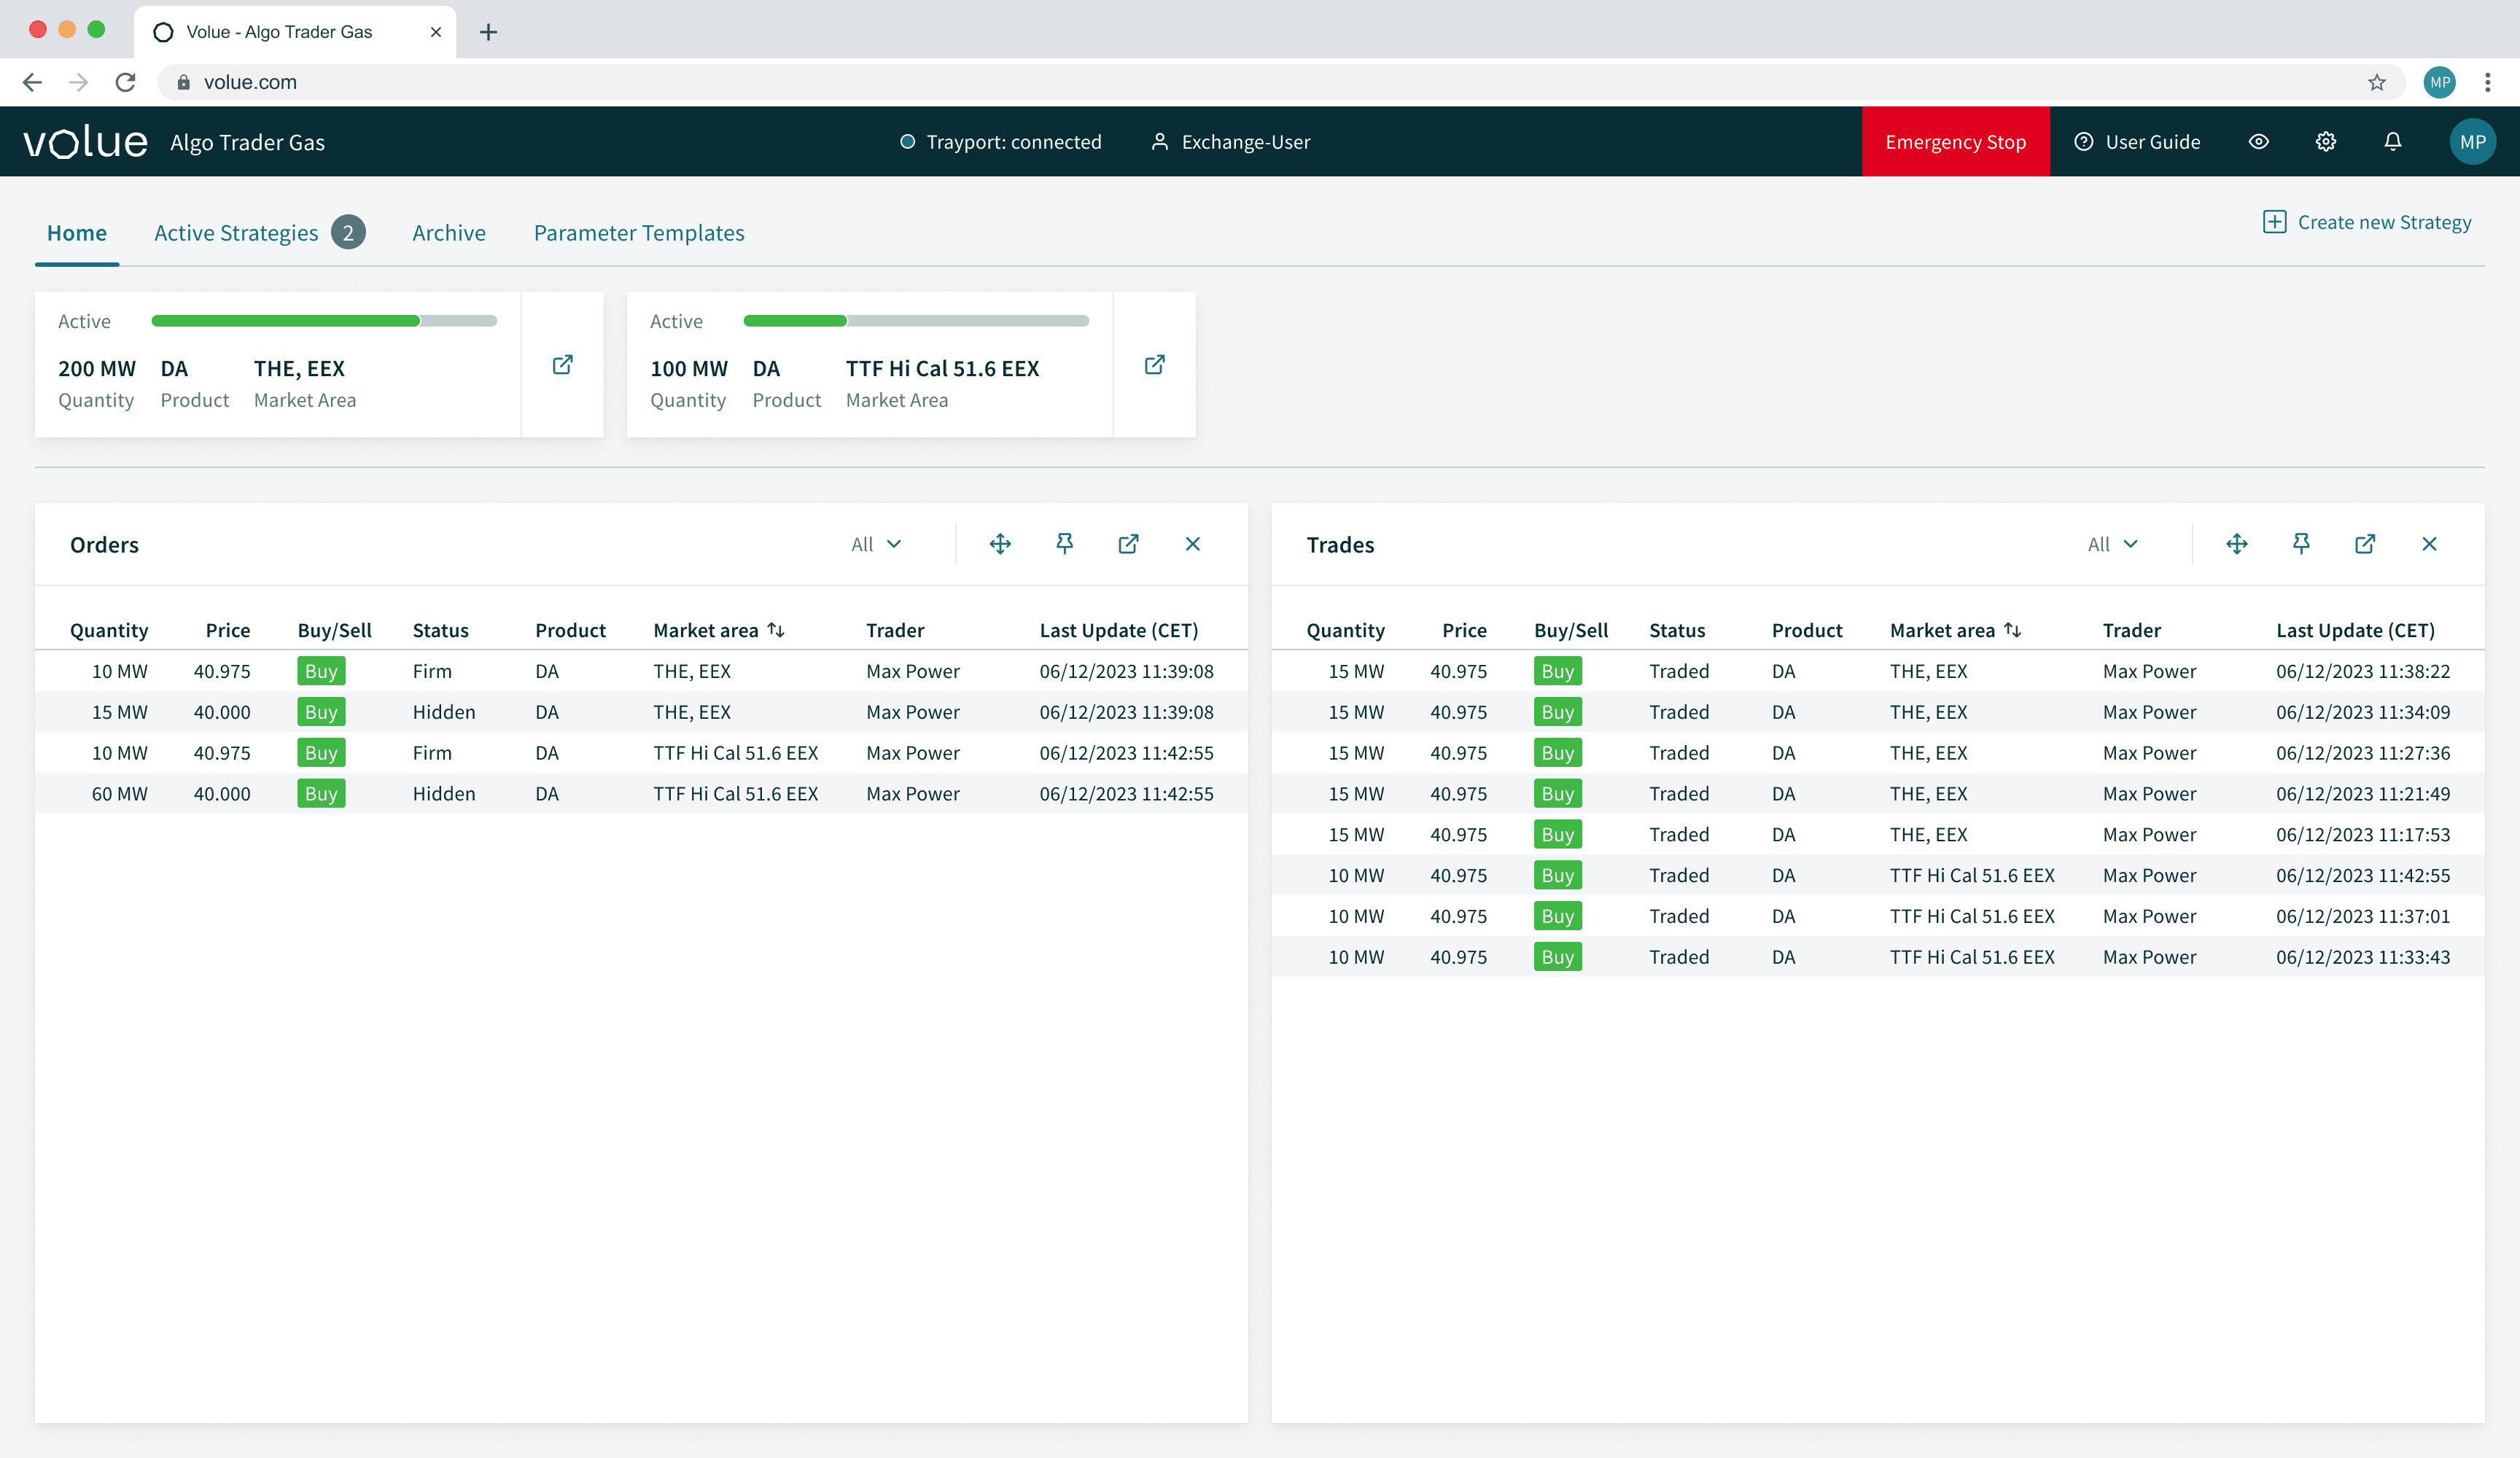This screenshot has width=2520, height=1458.
Task: Click Trayport connected status indicator
Action: (x=908, y=142)
